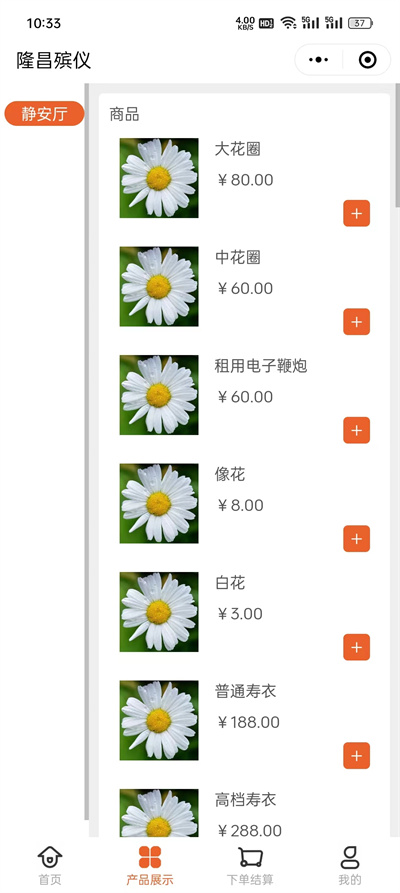Viewport: 400px width, 893px height.
Task: Tap 白花 daisy thumbnail image
Action: point(159,612)
